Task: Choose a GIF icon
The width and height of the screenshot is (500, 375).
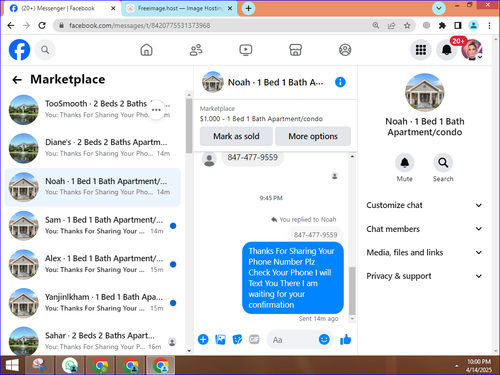Action: tap(254, 340)
